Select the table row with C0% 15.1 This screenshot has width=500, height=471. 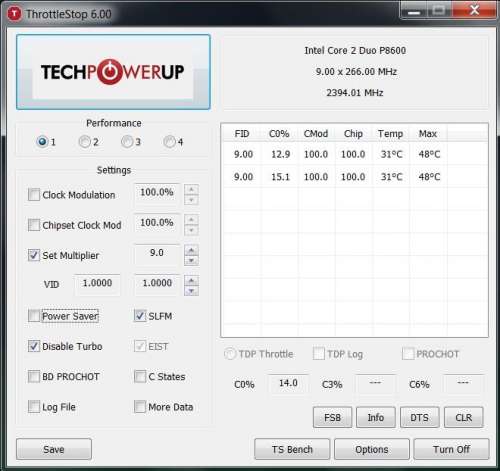click(x=354, y=177)
